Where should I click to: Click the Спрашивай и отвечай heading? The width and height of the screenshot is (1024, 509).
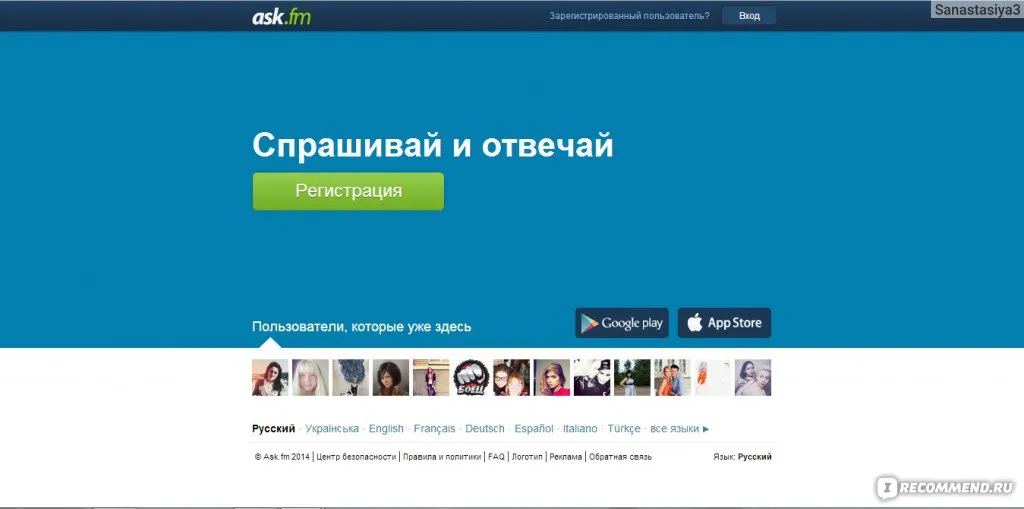click(x=433, y=145)
